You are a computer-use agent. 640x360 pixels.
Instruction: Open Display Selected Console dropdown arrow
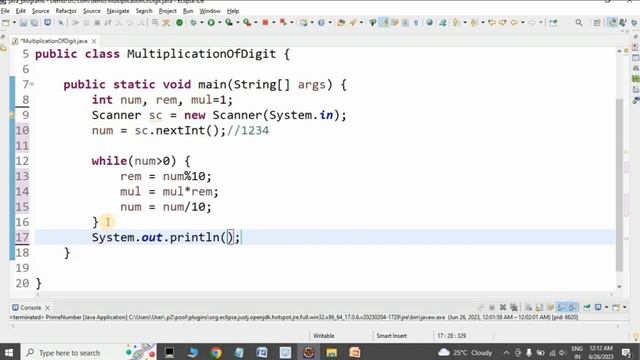tap(606, 307)
